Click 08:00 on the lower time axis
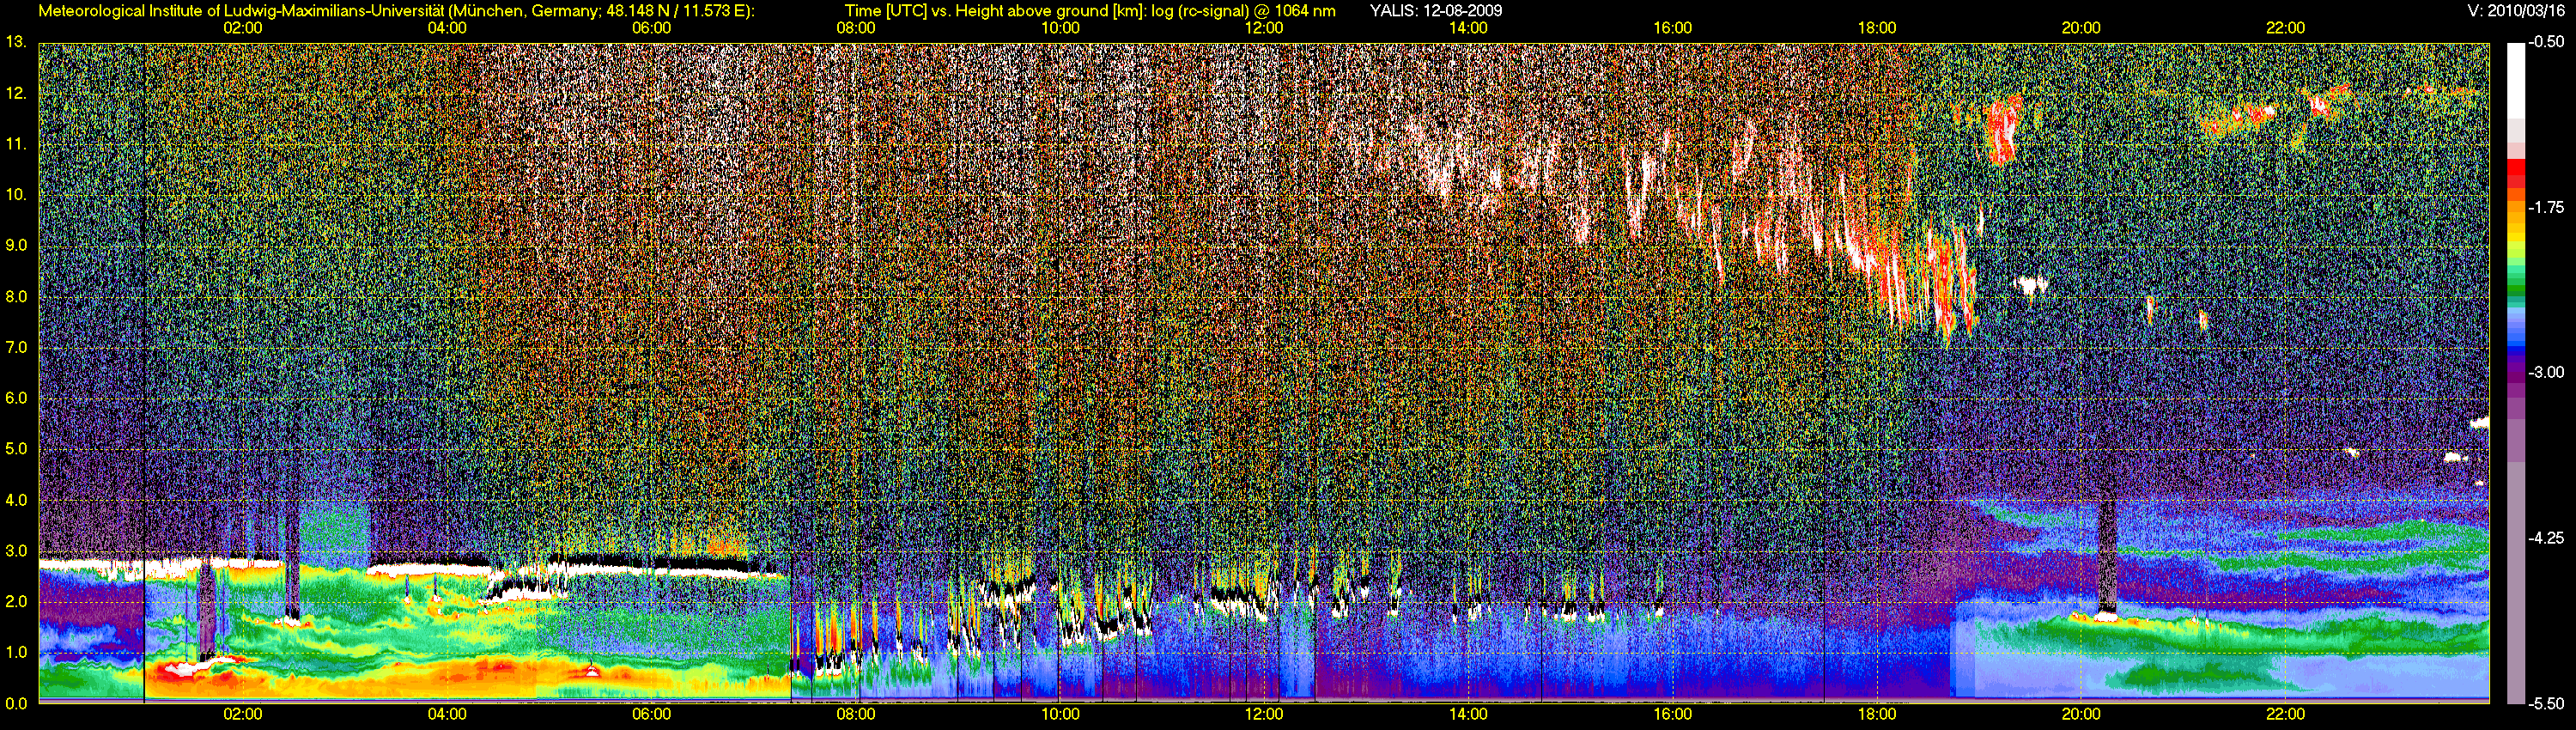 tap(856, 714)
